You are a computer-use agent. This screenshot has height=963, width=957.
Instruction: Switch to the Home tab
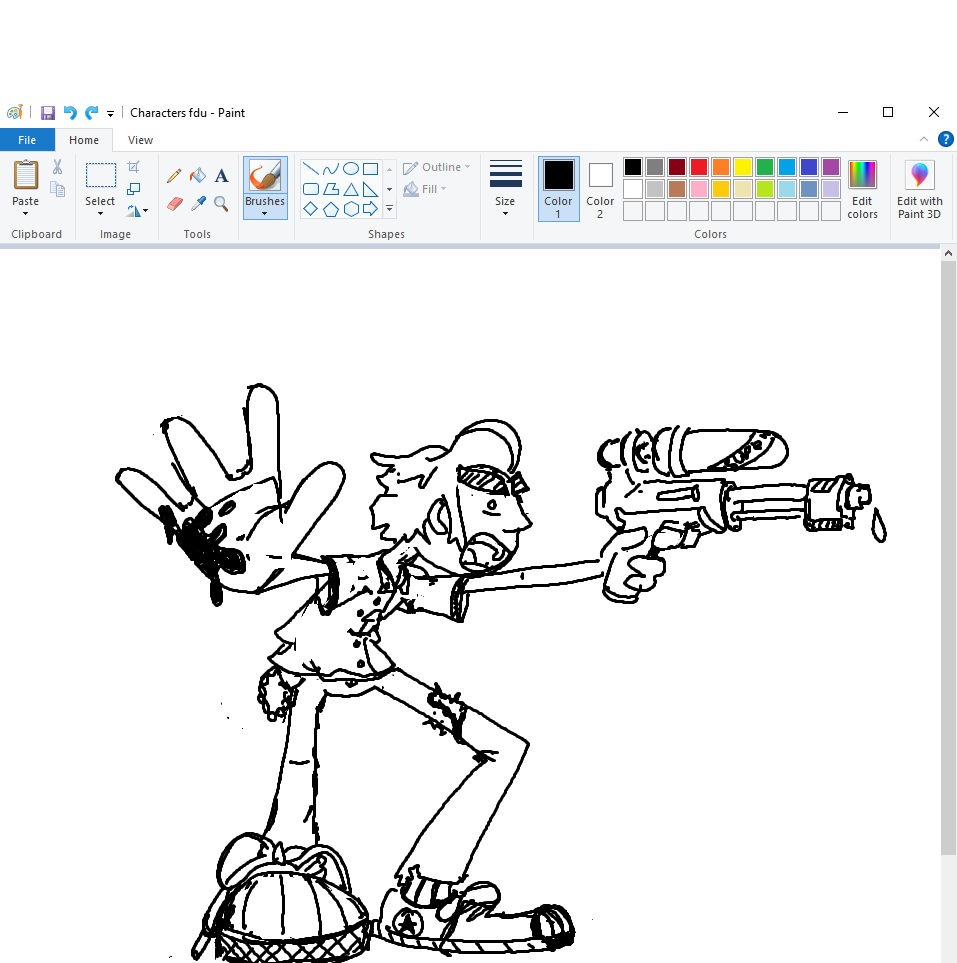pos(84,140)
